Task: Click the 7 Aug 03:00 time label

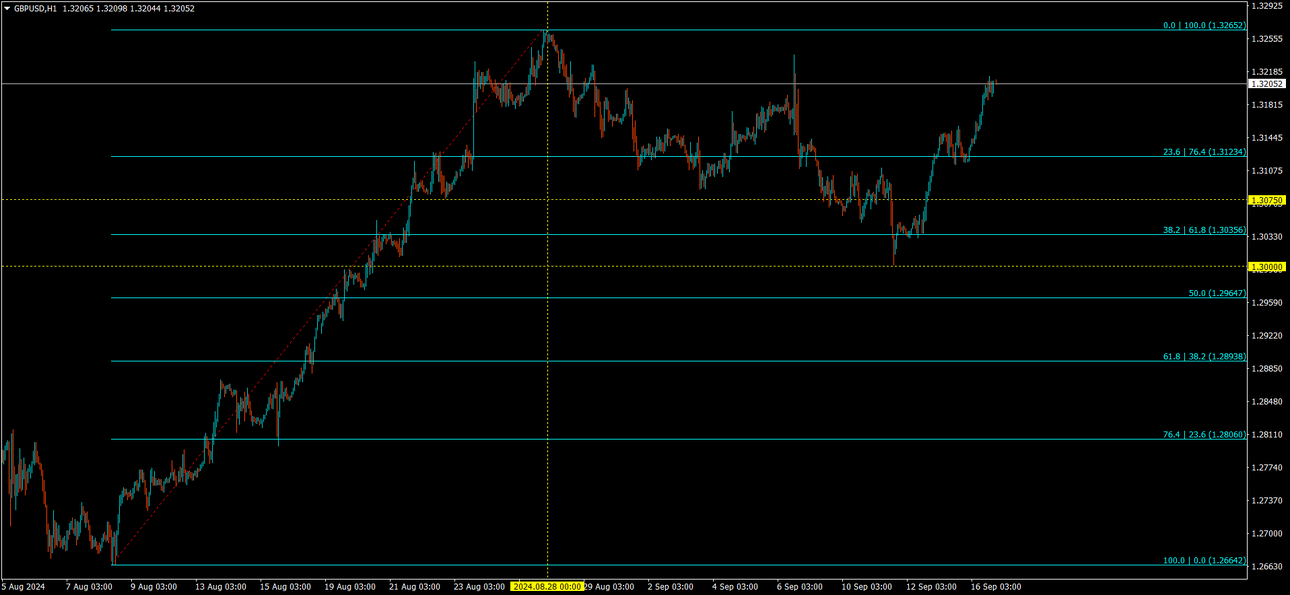Action: click(89, 587)
